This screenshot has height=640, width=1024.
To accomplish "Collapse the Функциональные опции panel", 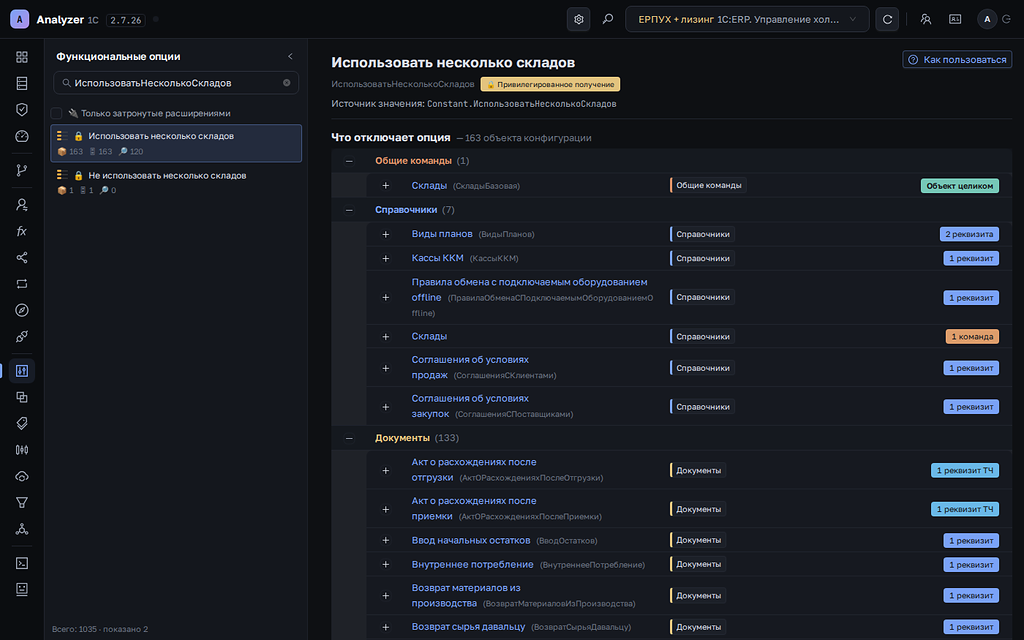I will coord(291,56).
